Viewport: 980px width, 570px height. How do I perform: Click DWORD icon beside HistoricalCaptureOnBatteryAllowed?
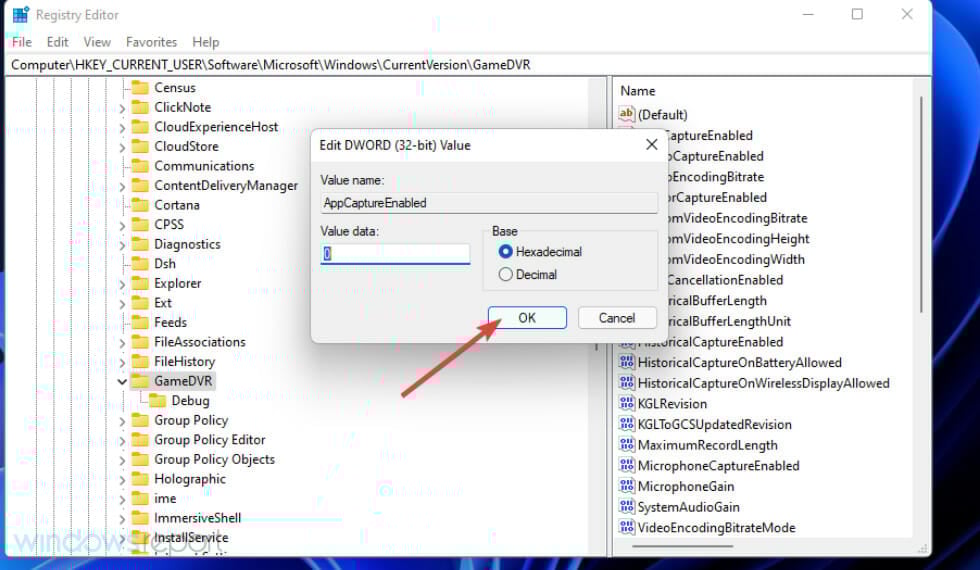pos(626,362)
